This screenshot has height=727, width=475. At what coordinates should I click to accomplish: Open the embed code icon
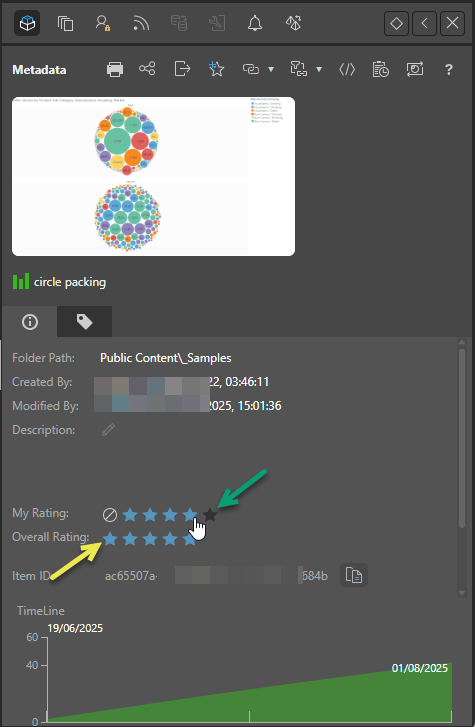pos(347,70)
